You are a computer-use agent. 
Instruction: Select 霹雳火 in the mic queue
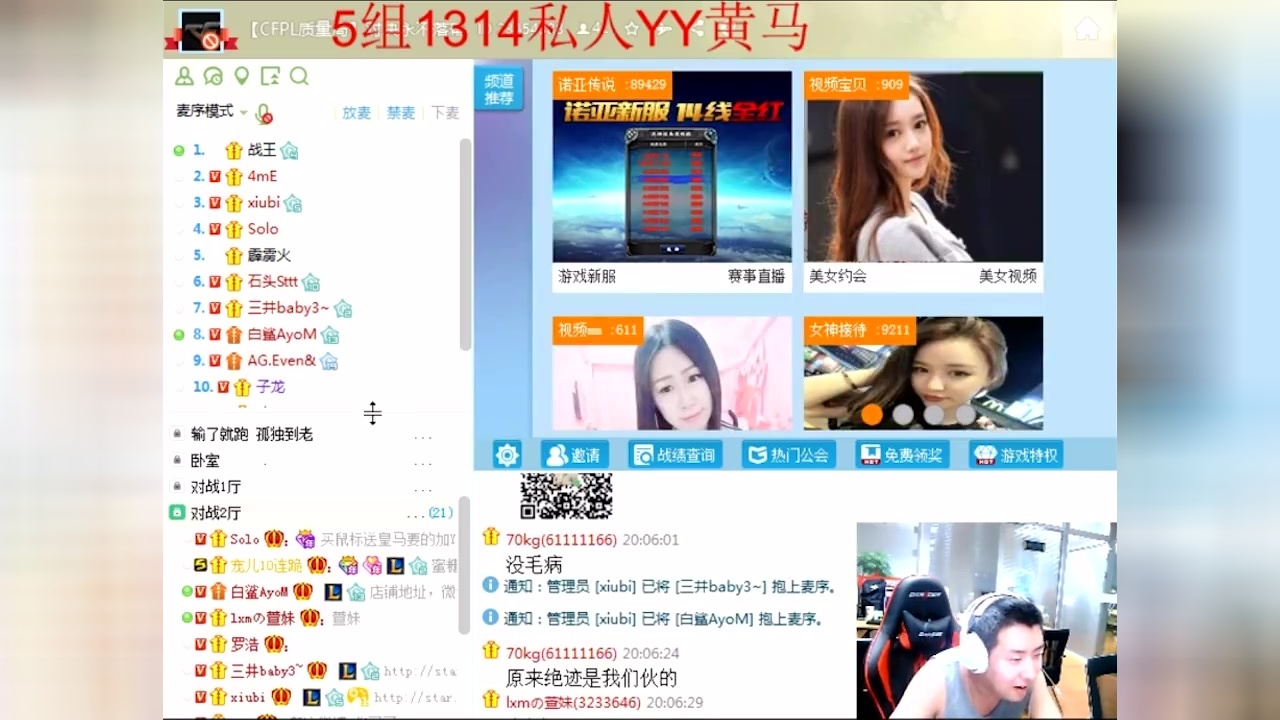(x=269, y=255)
